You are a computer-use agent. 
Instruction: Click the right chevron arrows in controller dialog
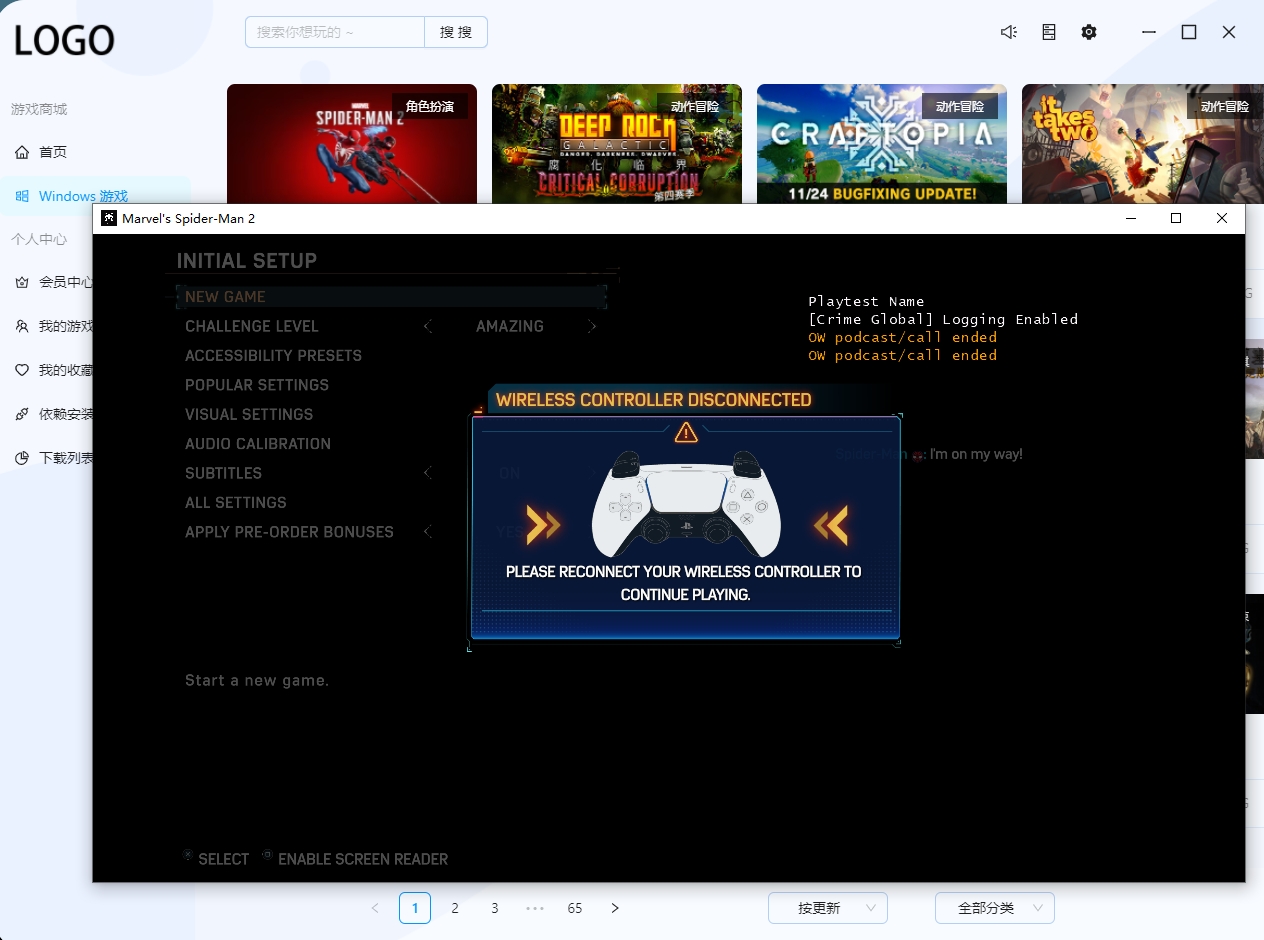click(831, 525)
